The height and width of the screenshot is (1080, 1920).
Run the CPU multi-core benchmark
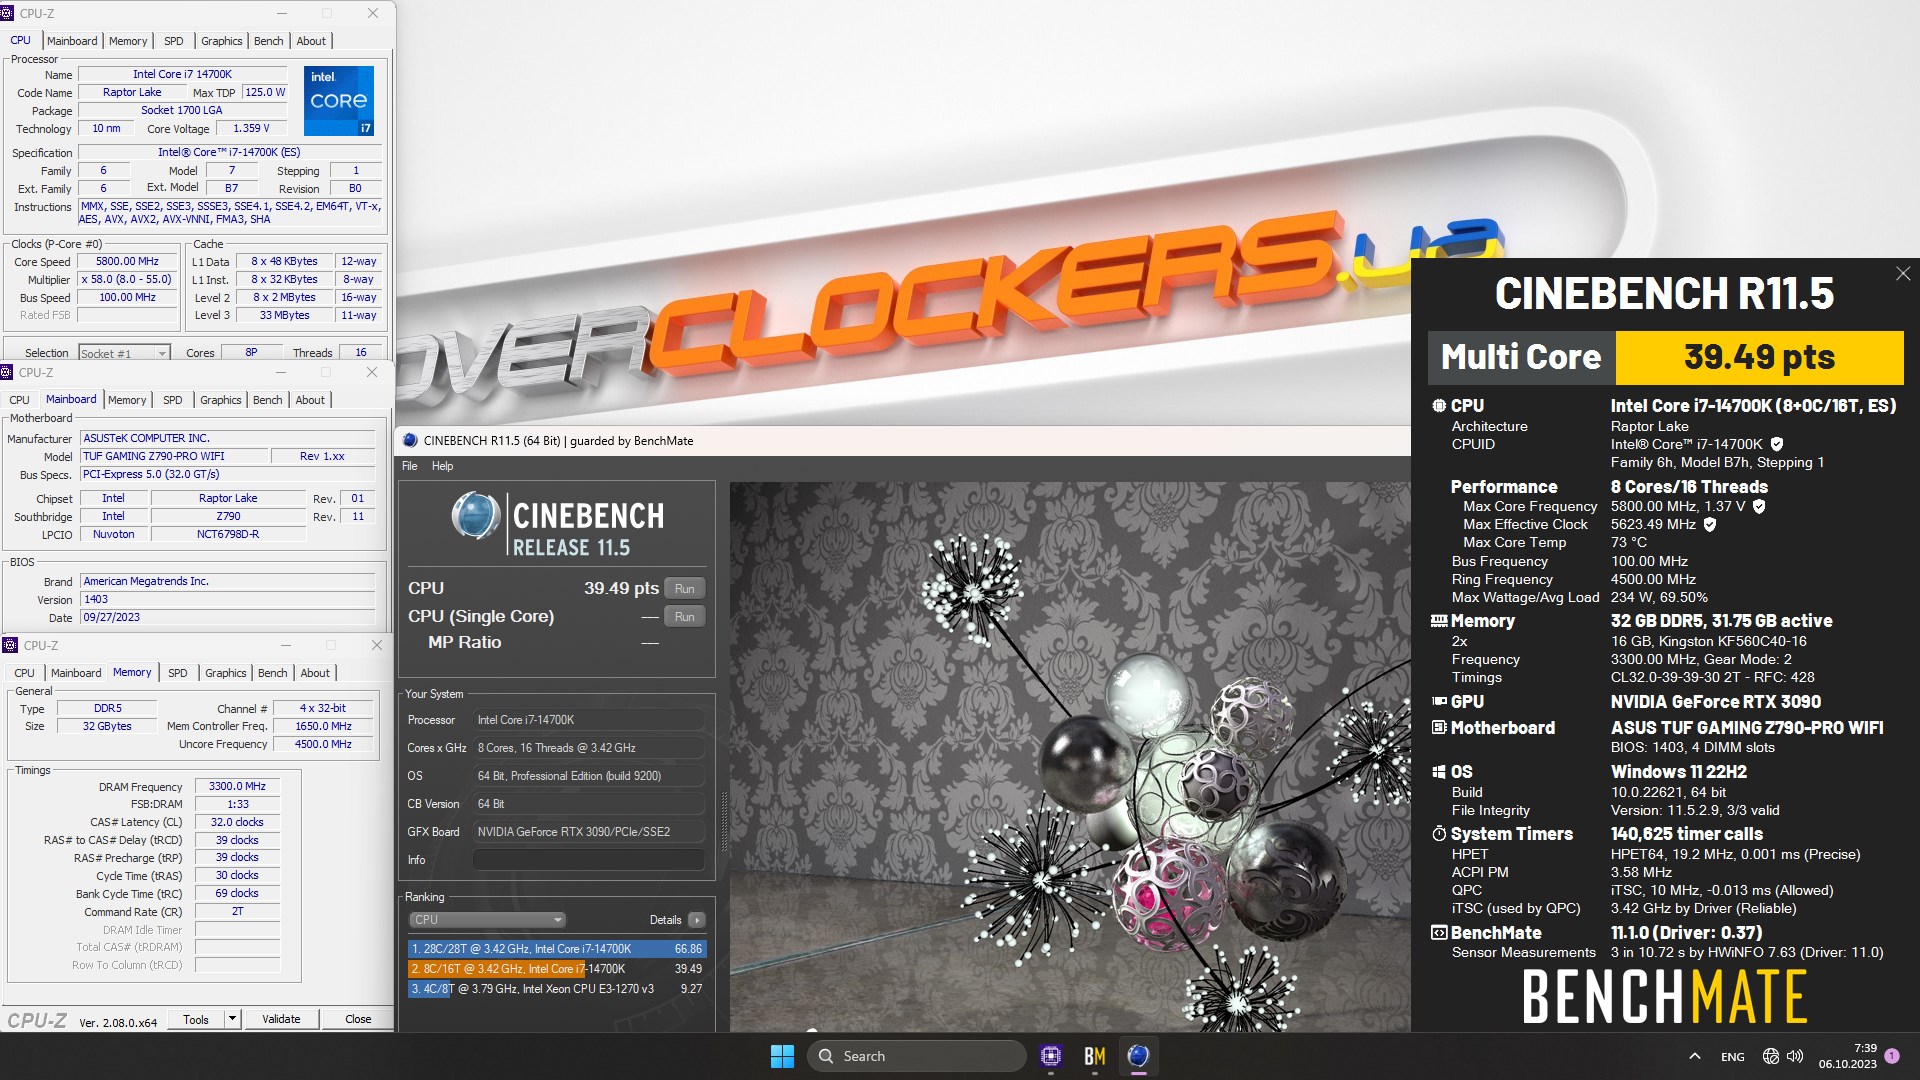684,589
